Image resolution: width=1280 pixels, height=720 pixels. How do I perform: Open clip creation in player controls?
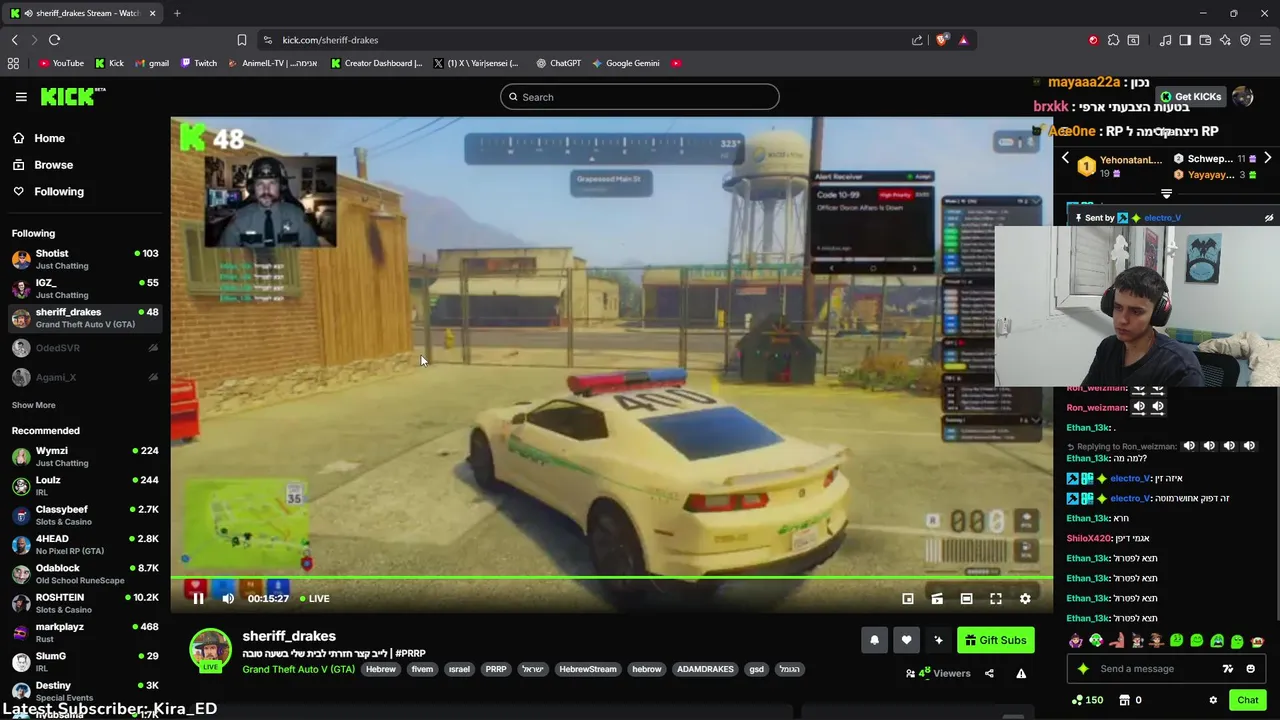[x=937, y=598]
